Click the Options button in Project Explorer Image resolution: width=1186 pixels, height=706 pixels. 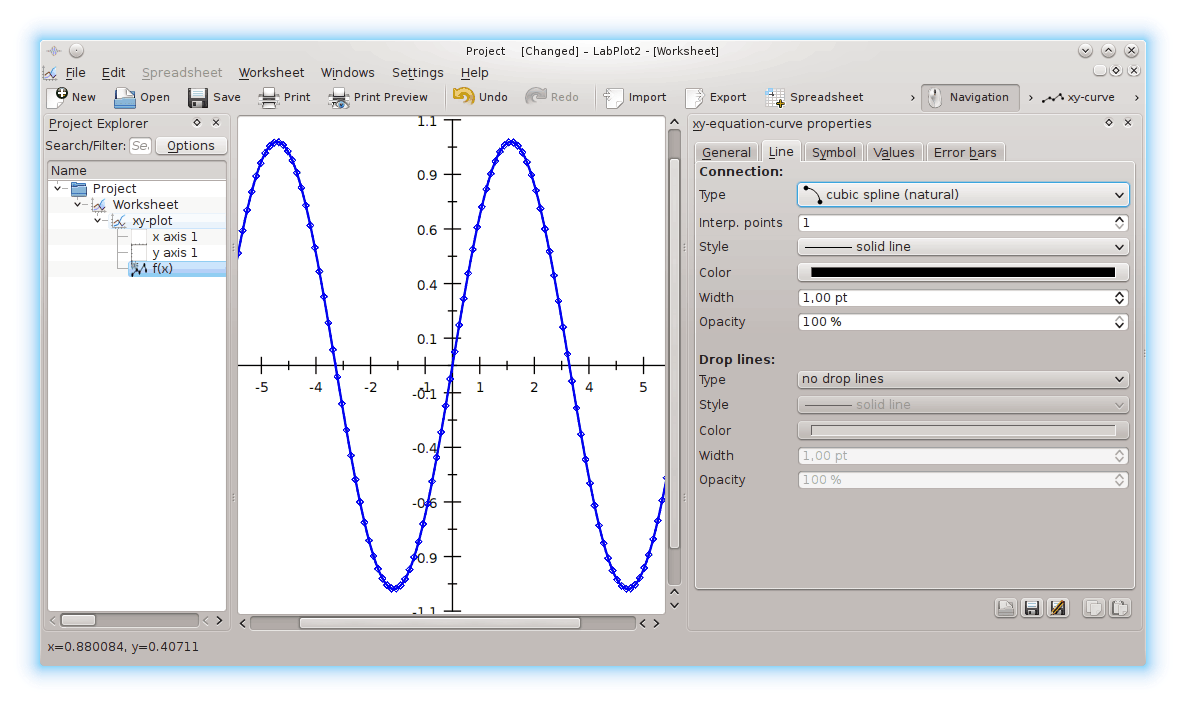coord(190,146)
